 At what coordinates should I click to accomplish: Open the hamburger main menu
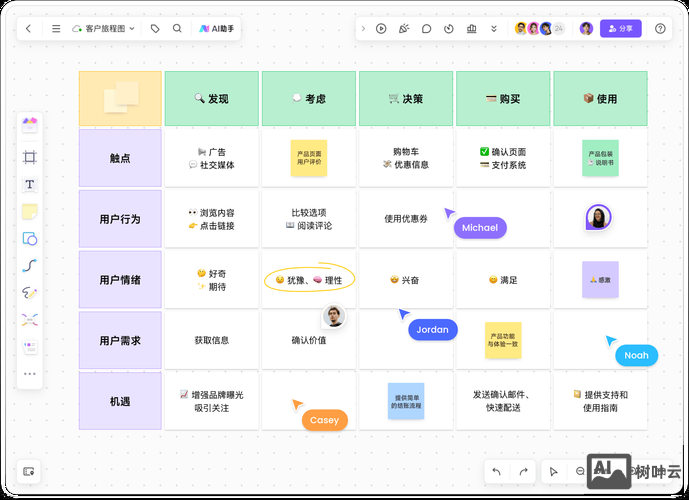pyautogui.click(x=56, y=29)
